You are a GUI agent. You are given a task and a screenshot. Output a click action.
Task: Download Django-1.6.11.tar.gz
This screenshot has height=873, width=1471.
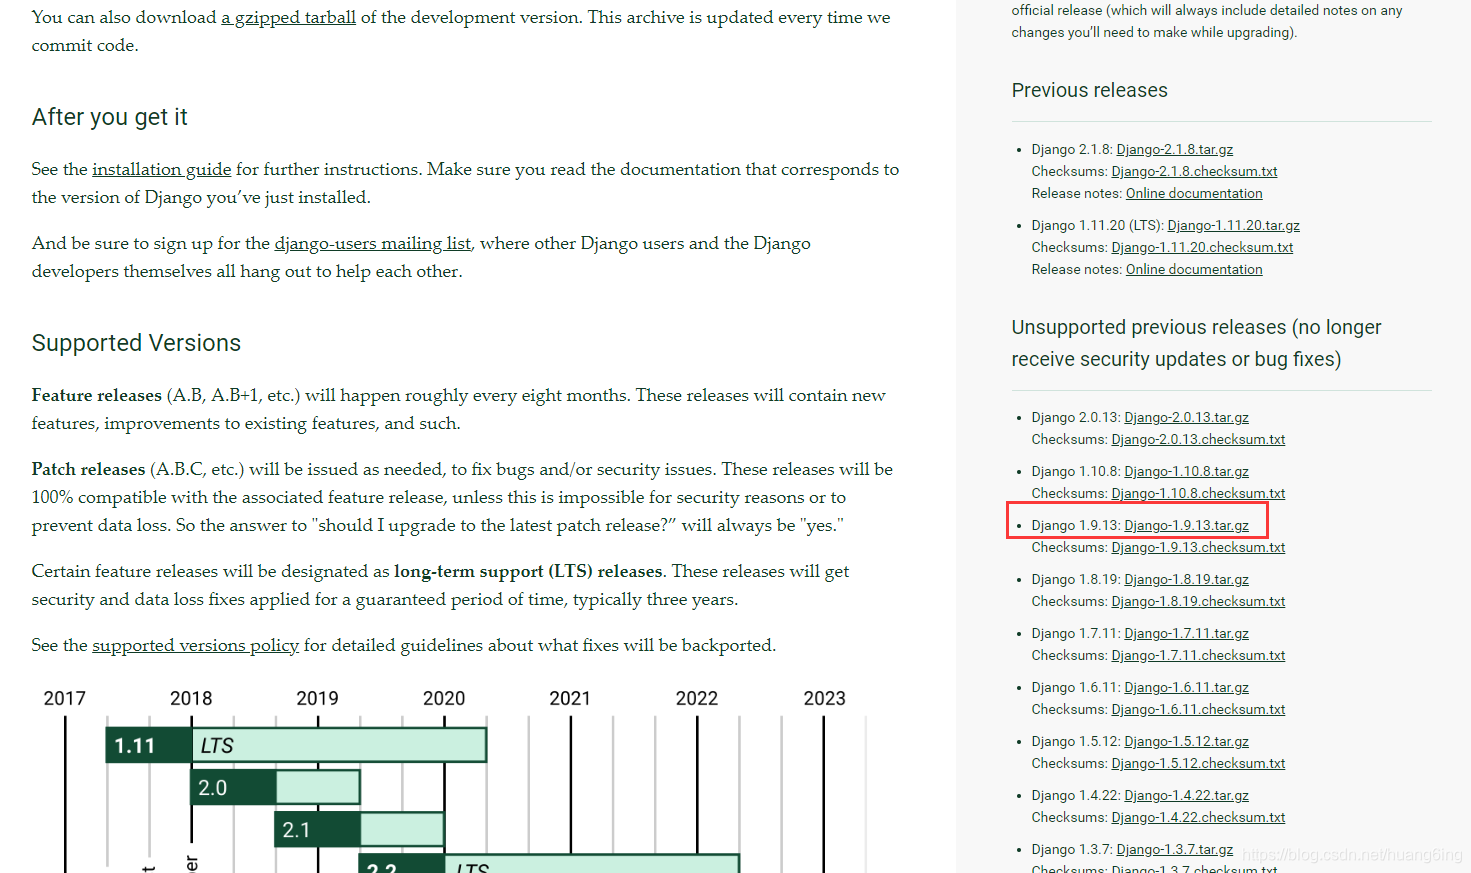(1187, 688)
